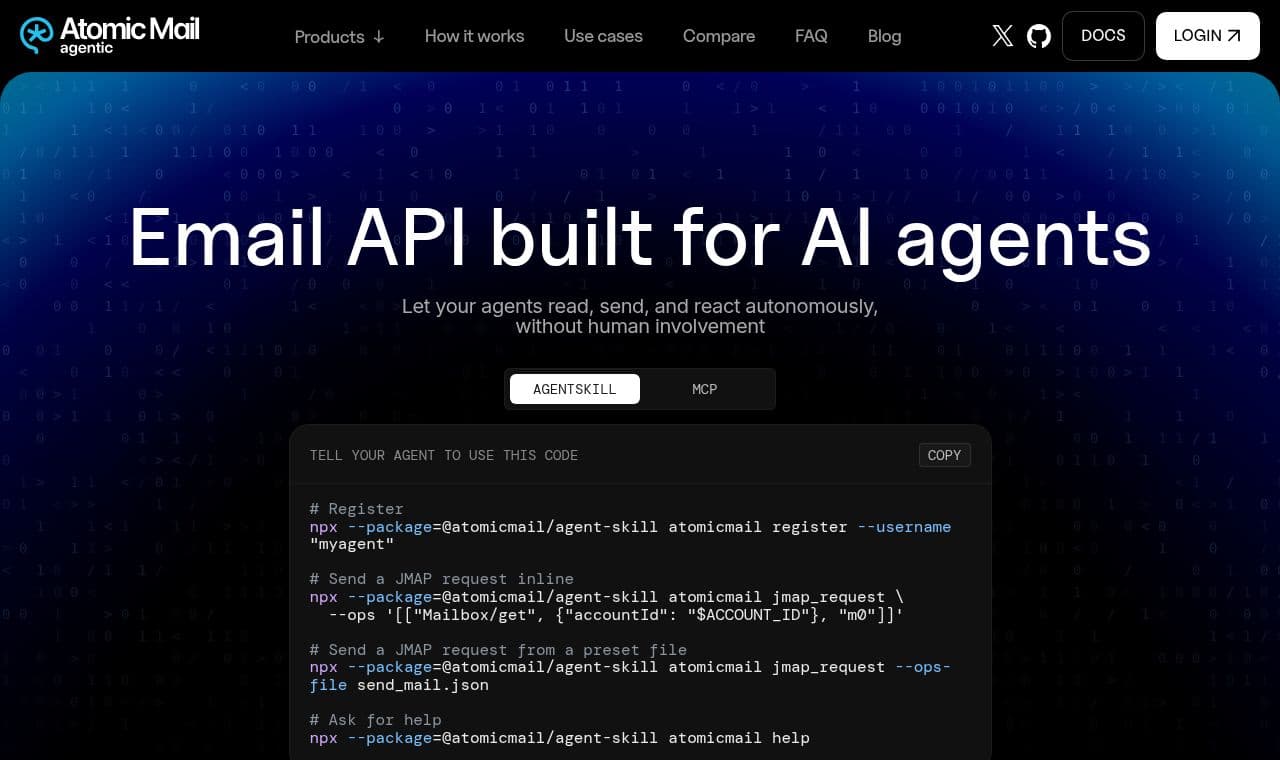Open the X (Twitter) profile icon
Viewport: 1280px width, 760px height.
pos(1002,36)
